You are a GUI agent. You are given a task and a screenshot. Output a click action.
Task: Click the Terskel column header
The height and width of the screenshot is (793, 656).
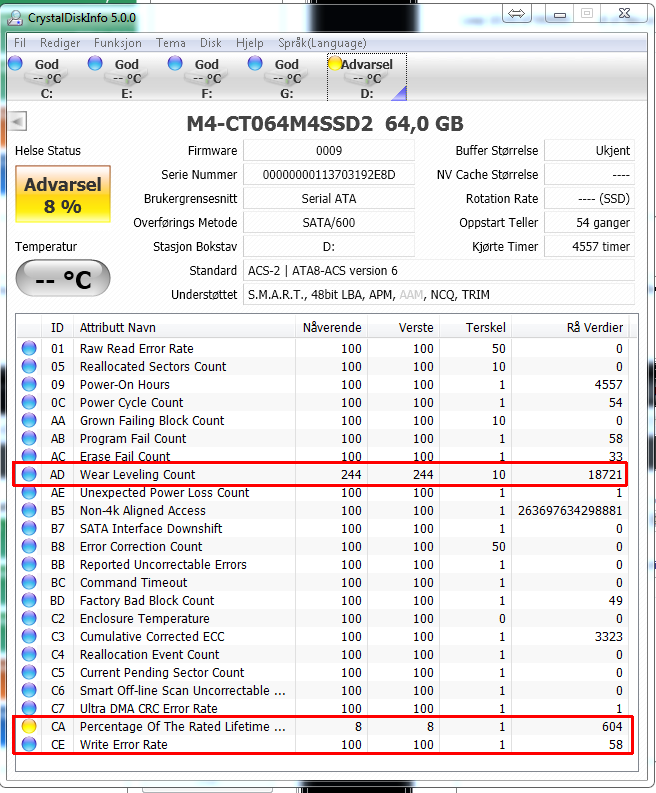[476, 328]
